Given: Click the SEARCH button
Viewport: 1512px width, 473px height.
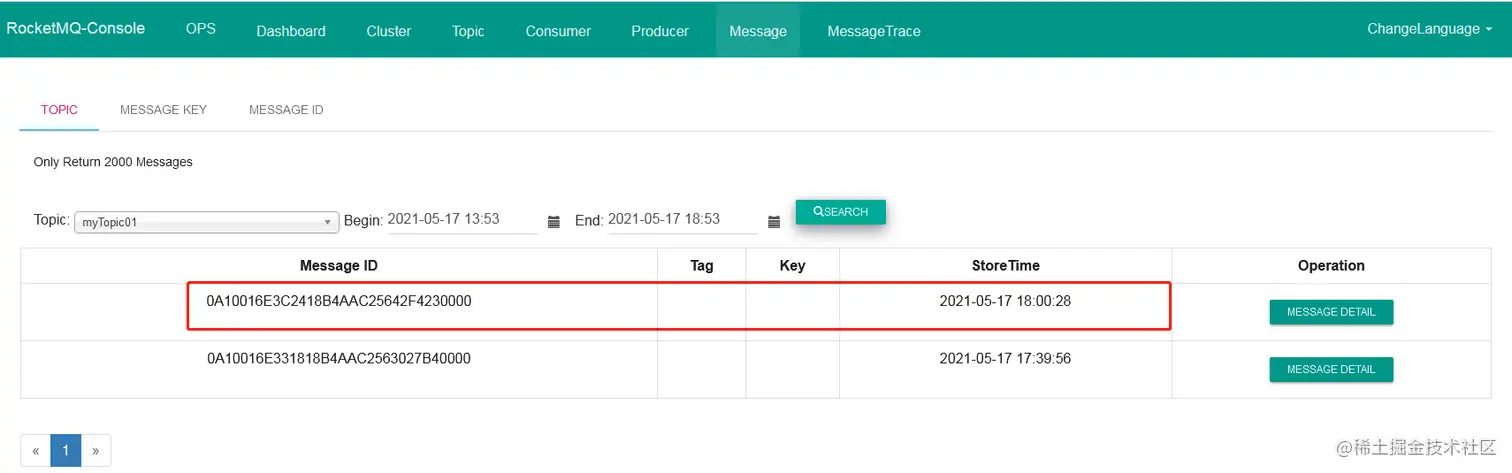Looking at the screenshot, I should pos(841,212).
